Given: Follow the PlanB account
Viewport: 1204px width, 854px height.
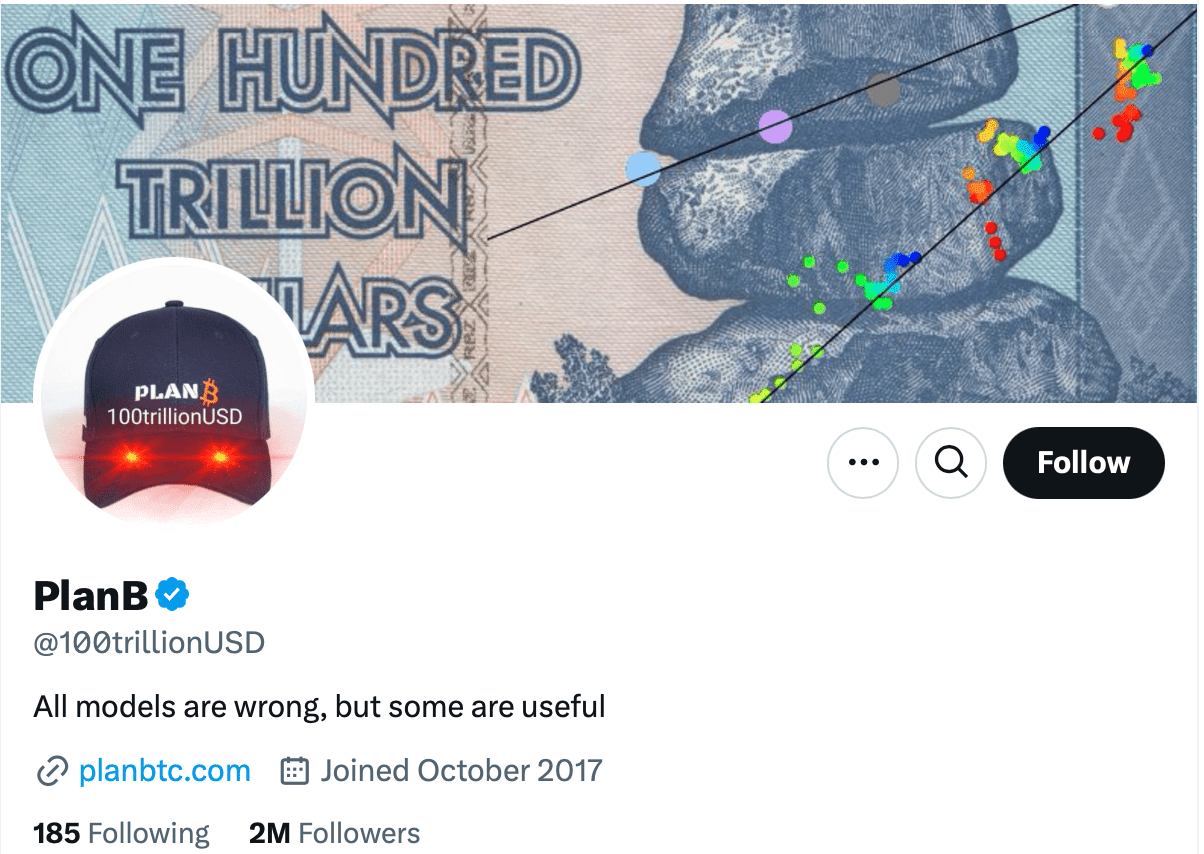Looking at the screenshot, I should (x=1083, y=462).
